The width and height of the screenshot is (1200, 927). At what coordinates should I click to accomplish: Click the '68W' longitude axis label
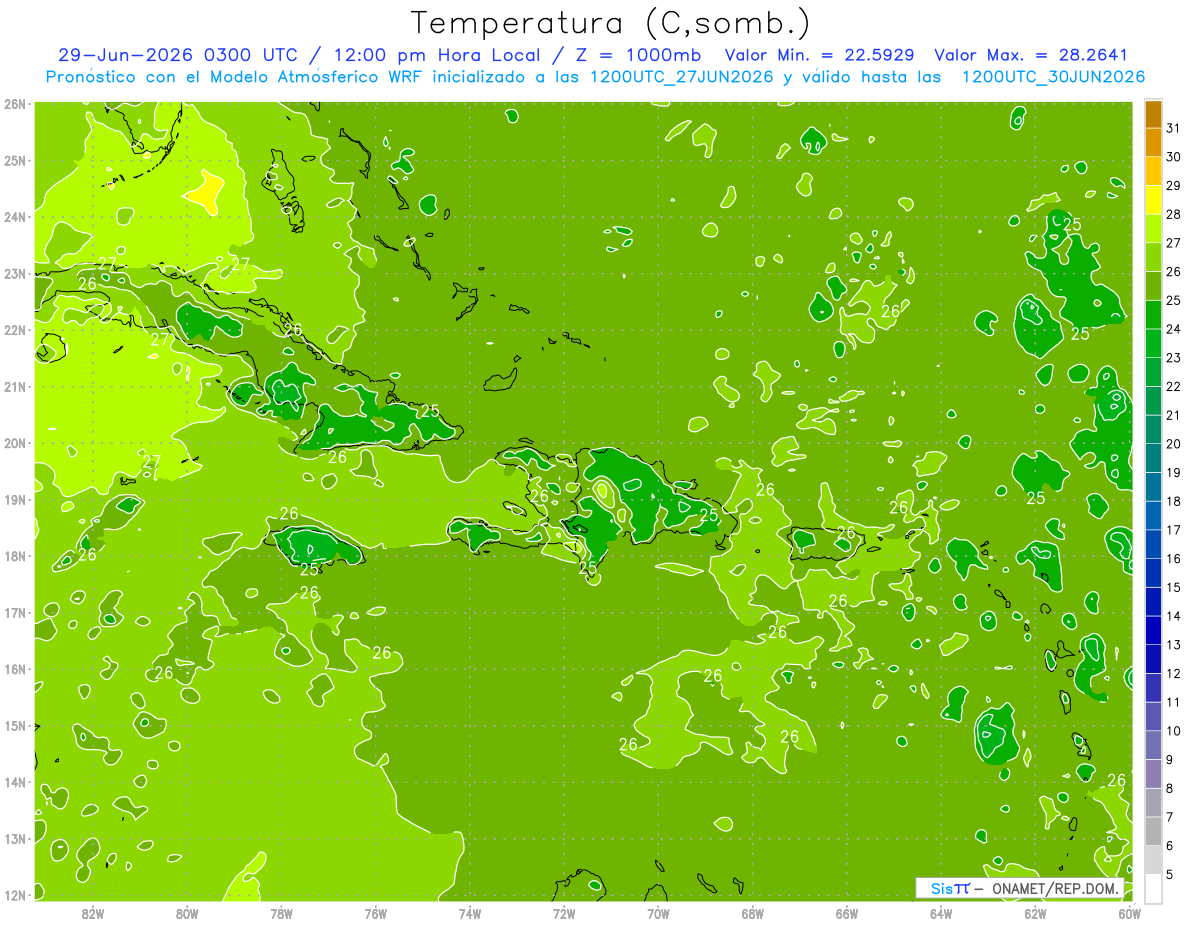click(752, 913)
